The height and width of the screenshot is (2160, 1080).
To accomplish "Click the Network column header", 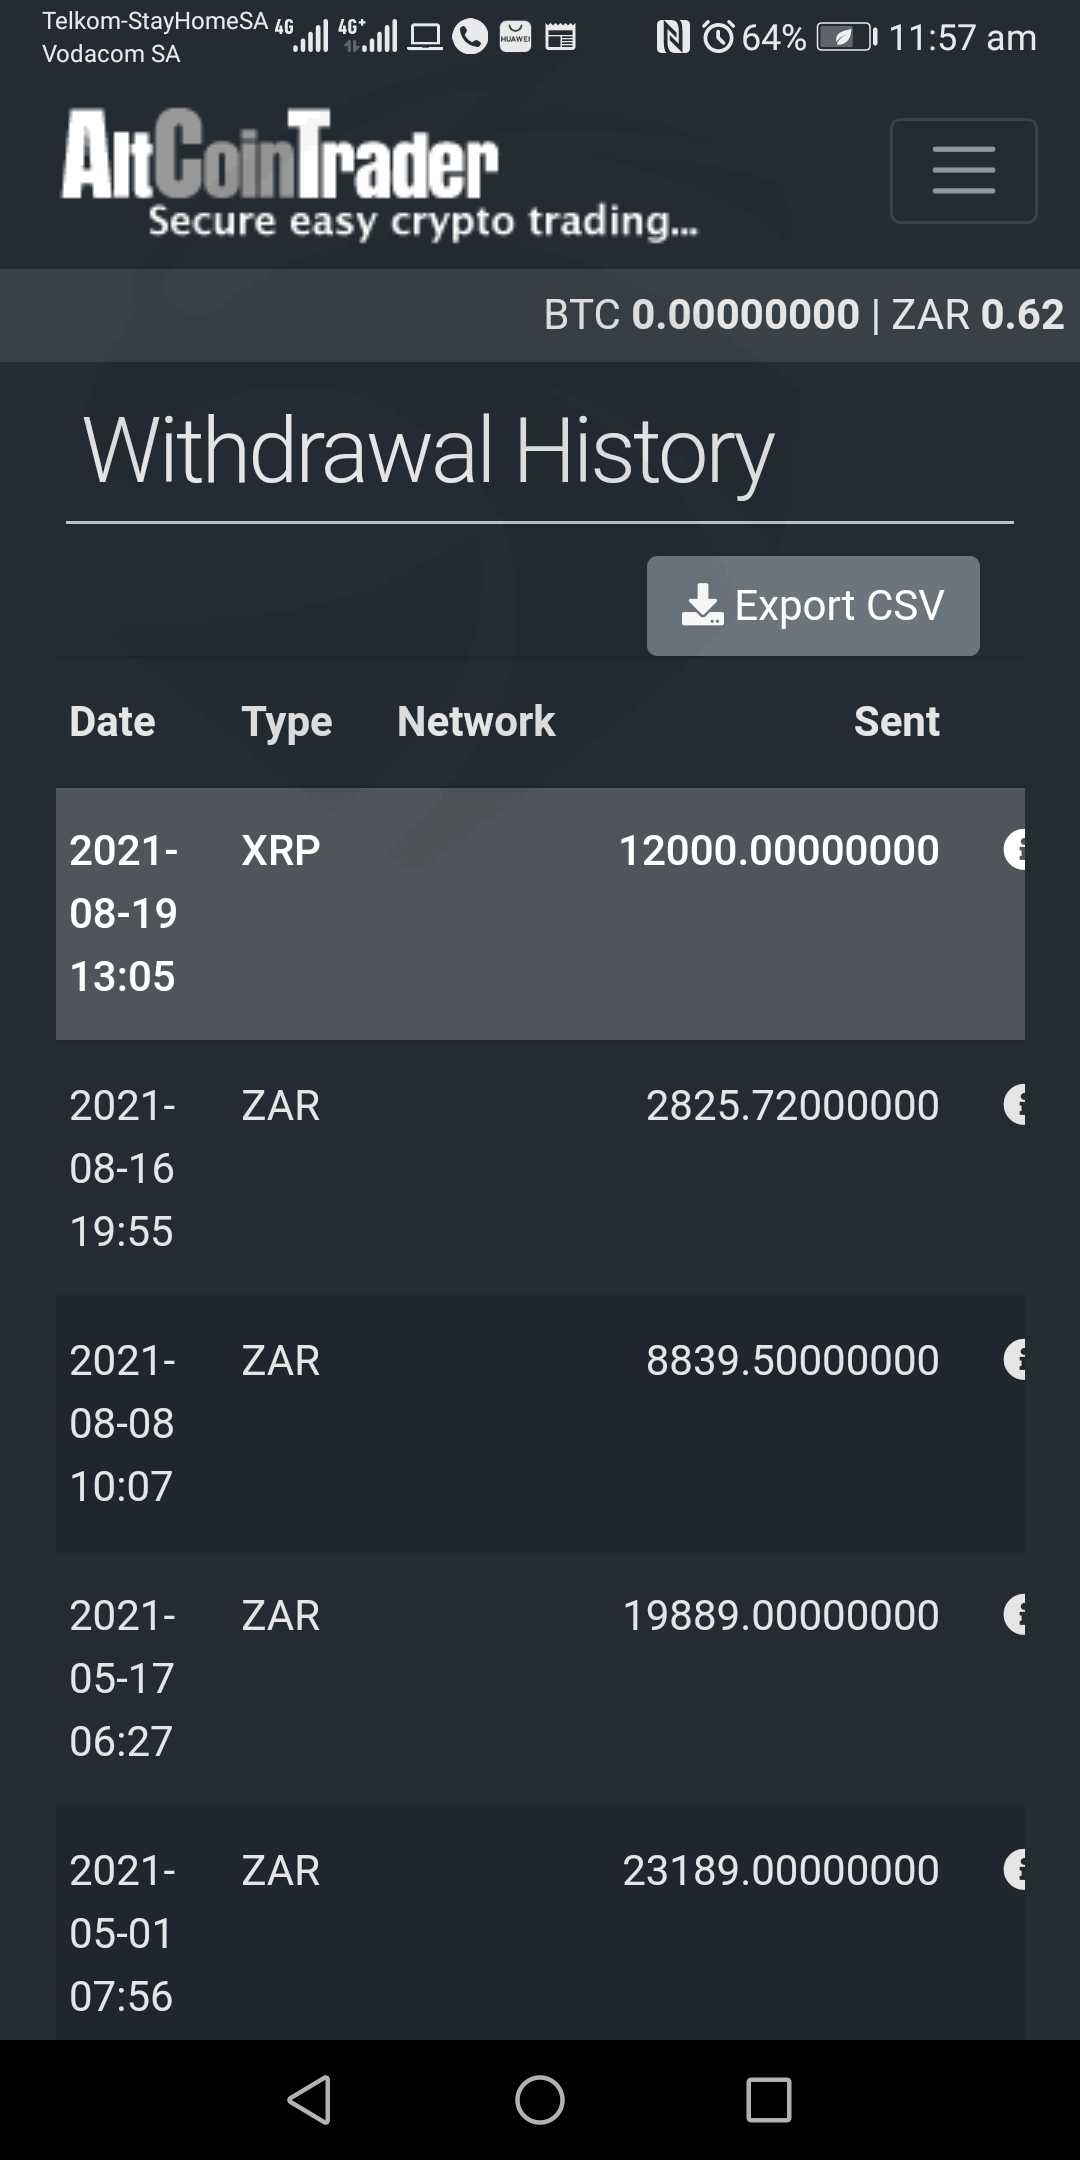I will [x=476, y=722].
